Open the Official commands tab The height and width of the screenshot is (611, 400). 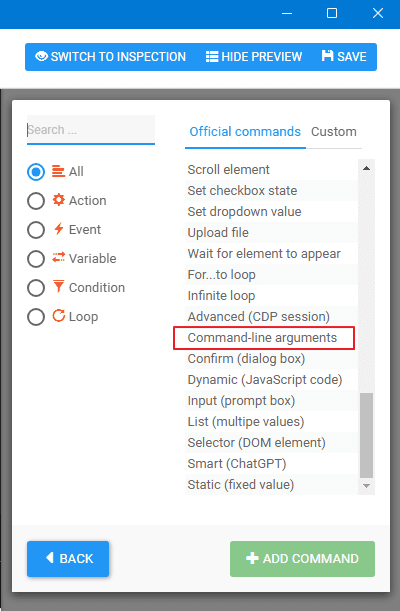[245, 132]
